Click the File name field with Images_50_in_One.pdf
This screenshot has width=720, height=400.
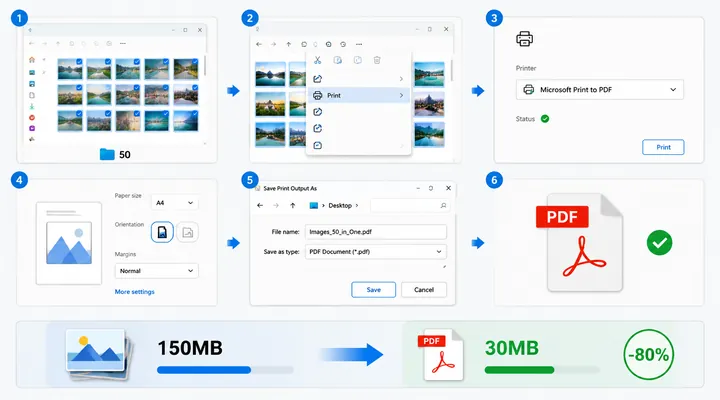[376, 232]
